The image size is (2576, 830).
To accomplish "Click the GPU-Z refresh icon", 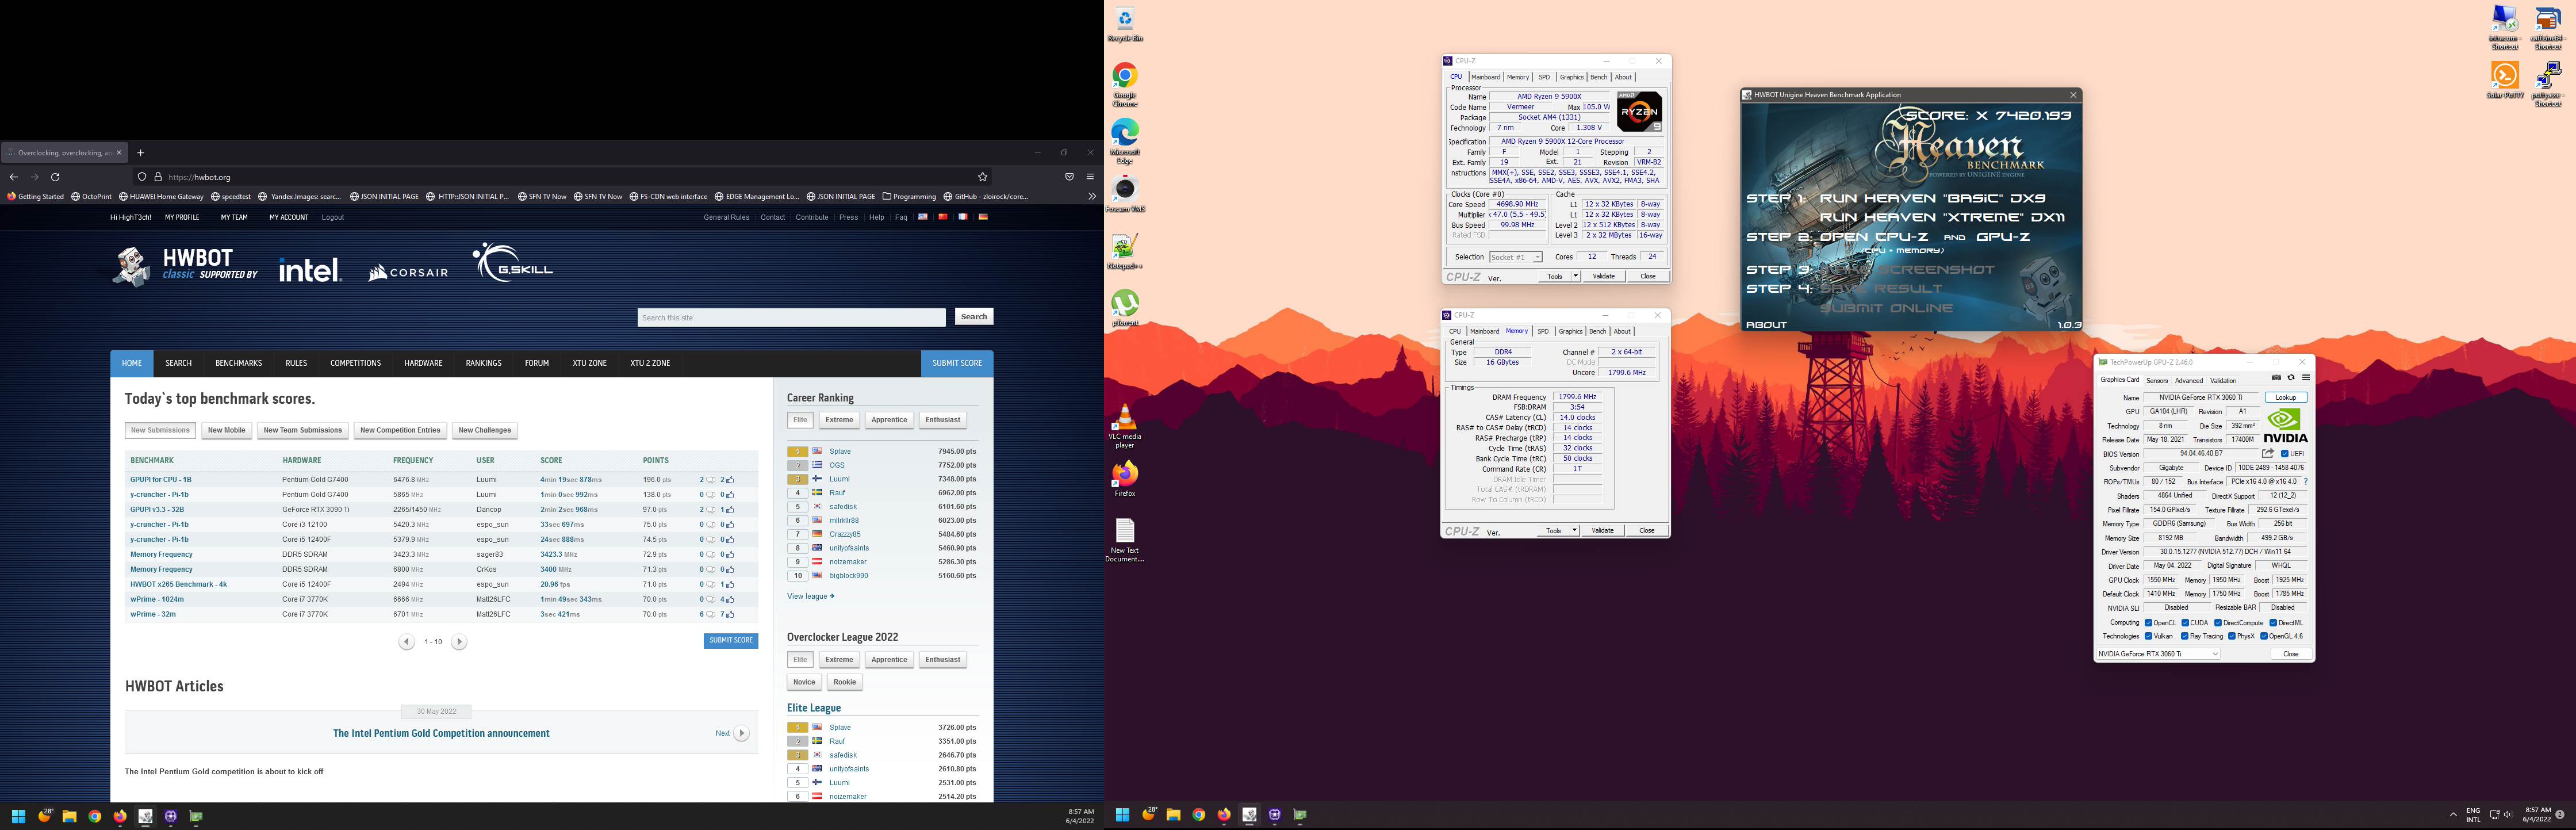I will (x=2291, y=378).
